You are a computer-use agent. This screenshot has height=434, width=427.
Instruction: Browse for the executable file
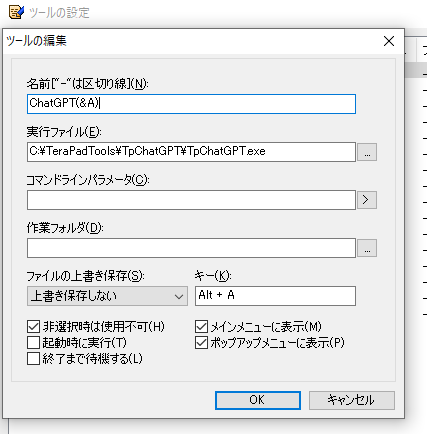coord(367,152)
